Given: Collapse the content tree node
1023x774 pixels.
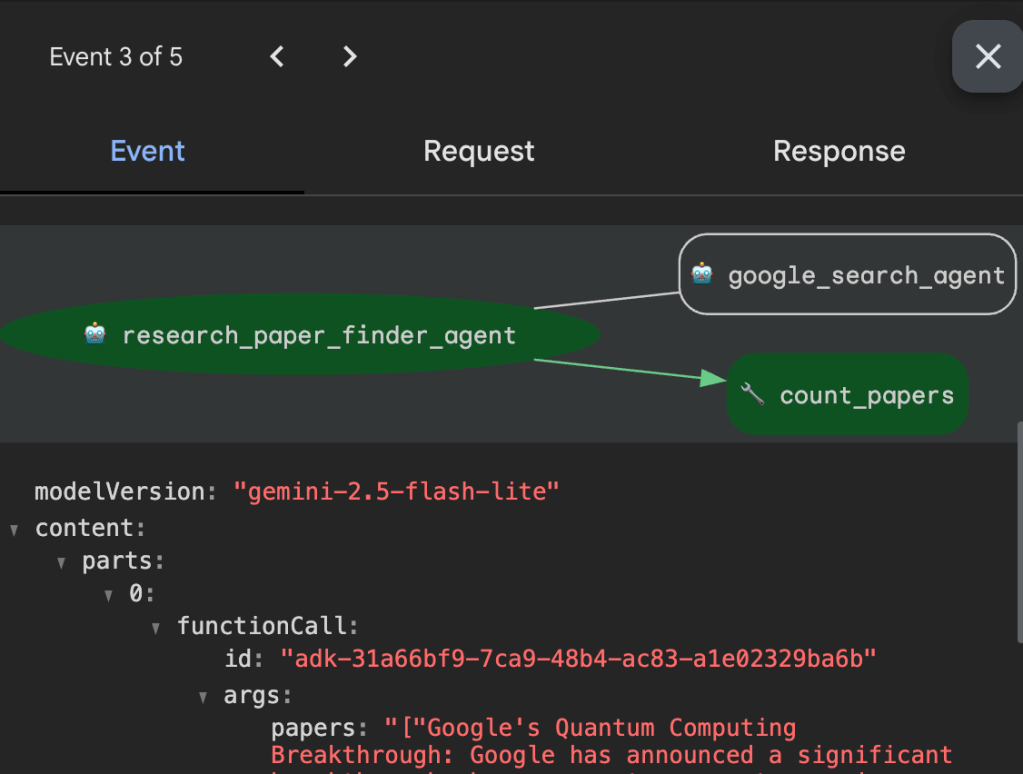Looking at the screenshot, I should (14, 529).
